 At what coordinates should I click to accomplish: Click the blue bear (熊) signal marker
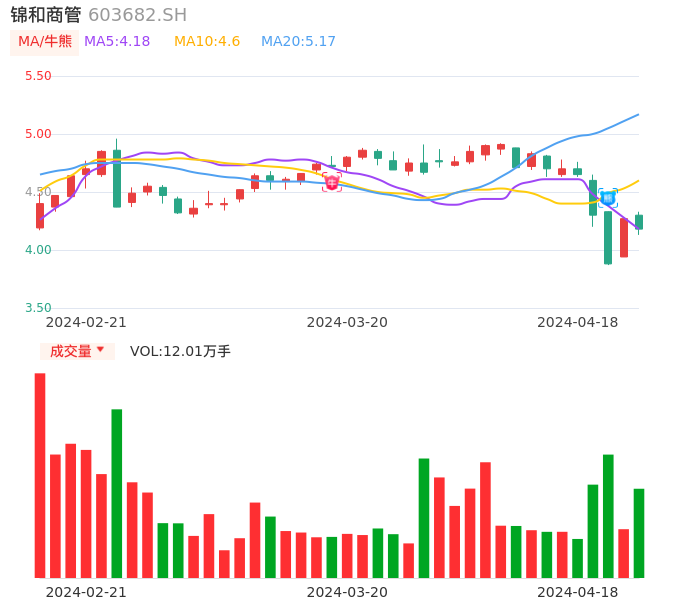coord(608,198)
